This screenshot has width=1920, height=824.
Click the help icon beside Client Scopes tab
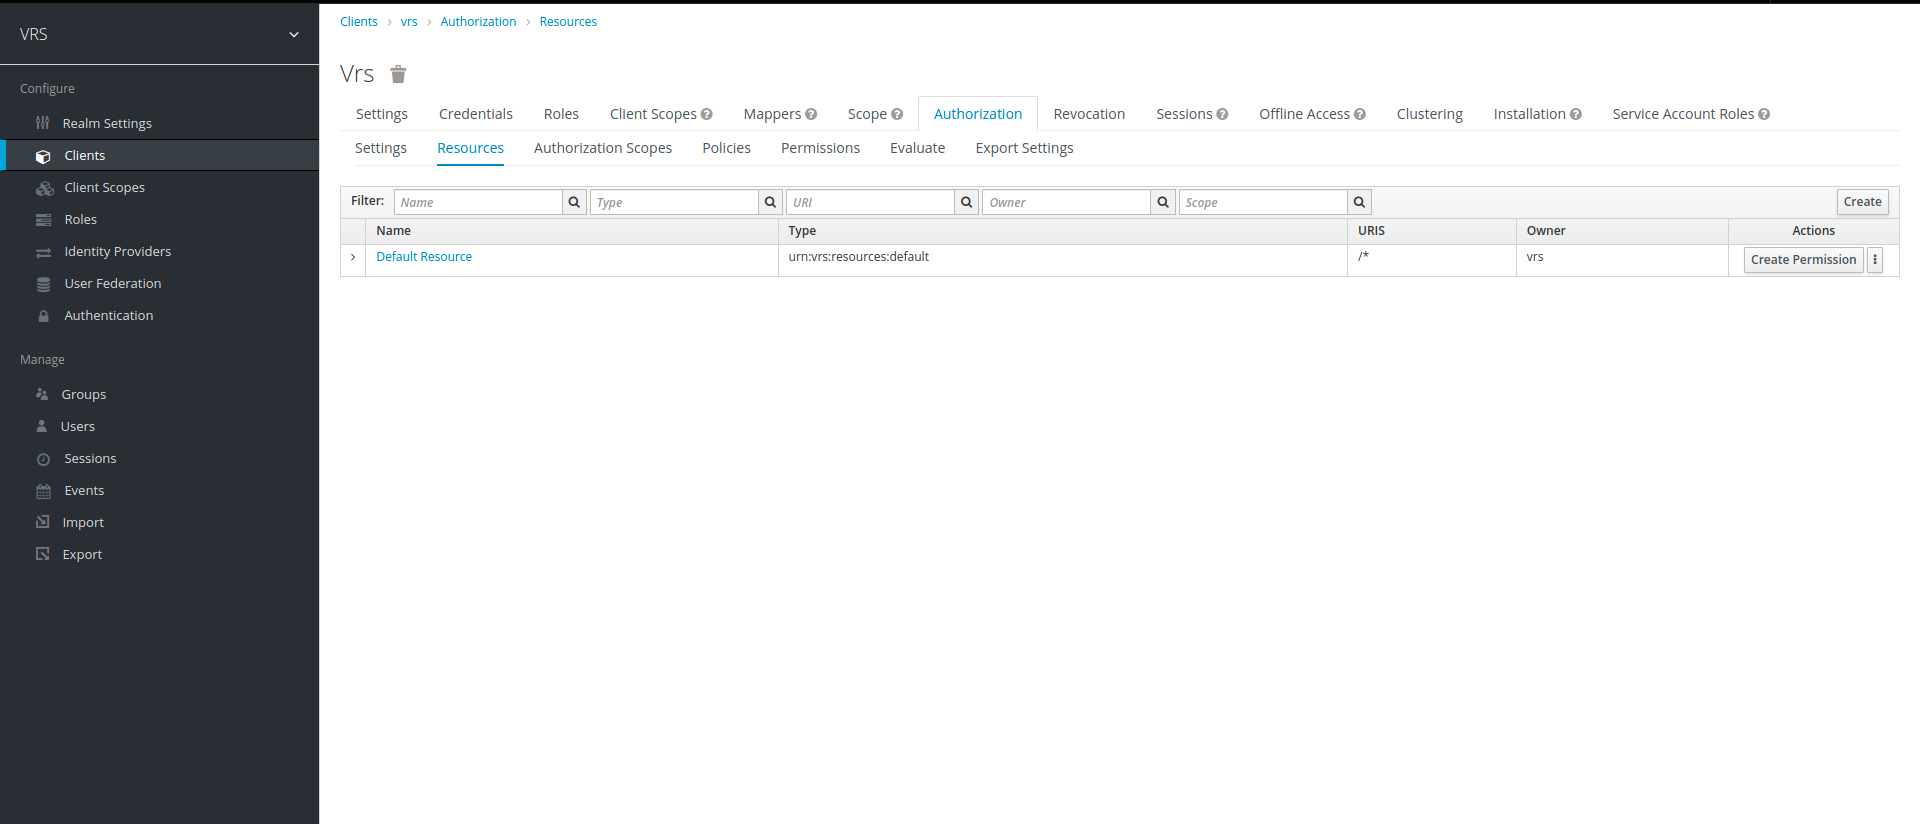[x=707, y=115]
